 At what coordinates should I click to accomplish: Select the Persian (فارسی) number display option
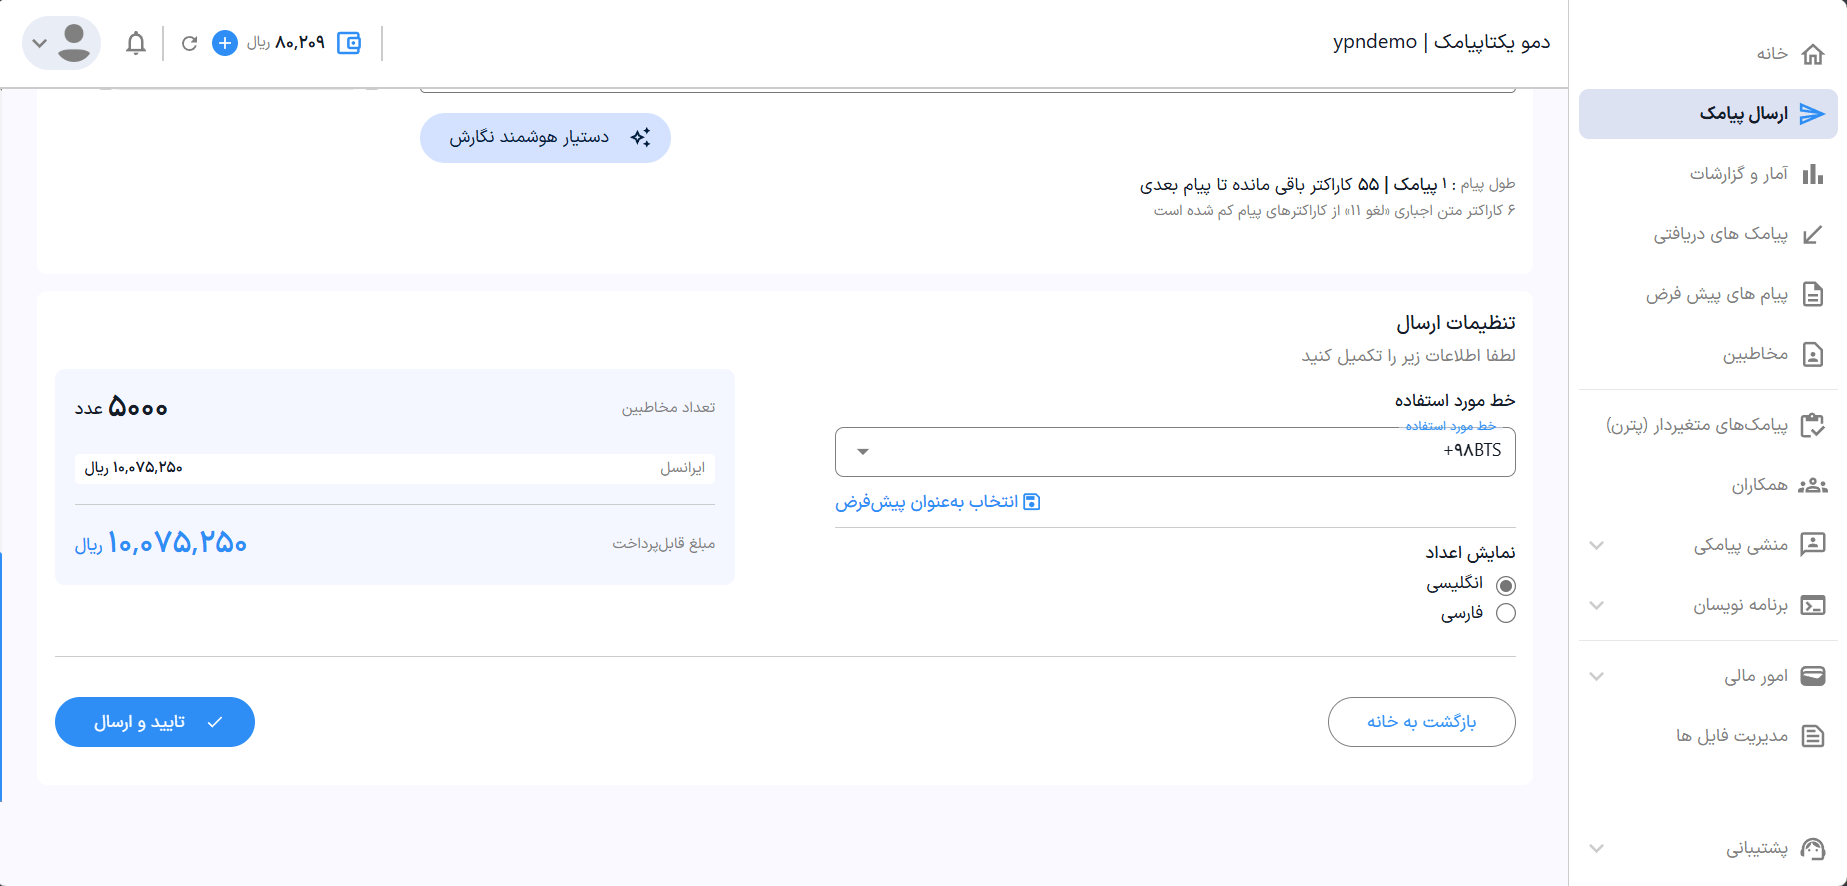(x=1505, y=613)
